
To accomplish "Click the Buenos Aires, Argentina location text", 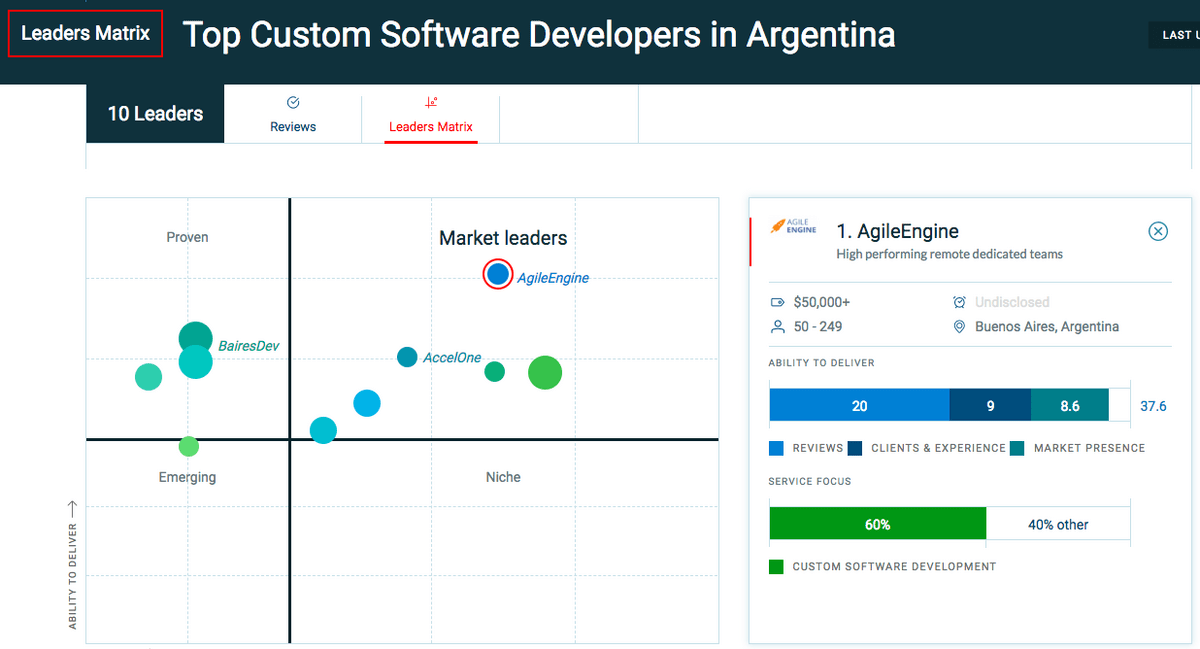I will click(x=1047, y=327).
